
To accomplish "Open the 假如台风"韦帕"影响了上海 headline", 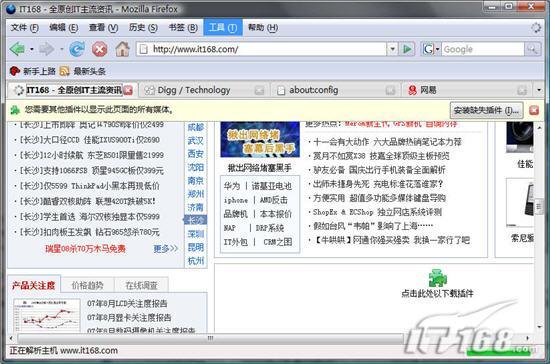I will [x=373, y=226].
